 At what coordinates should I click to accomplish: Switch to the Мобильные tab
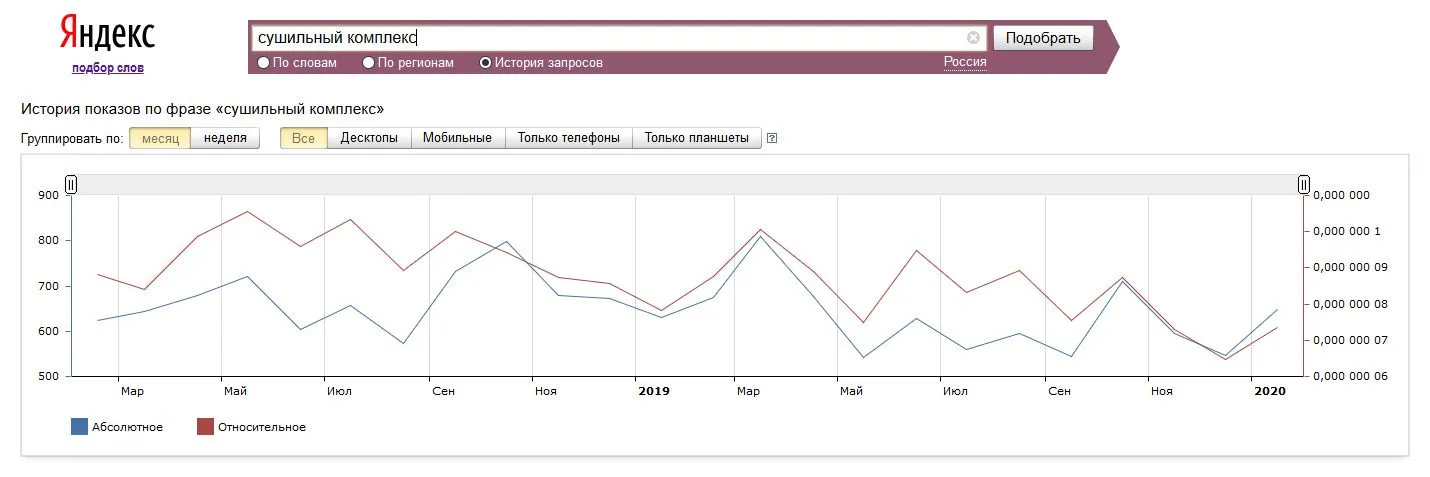tap(457, 138)
